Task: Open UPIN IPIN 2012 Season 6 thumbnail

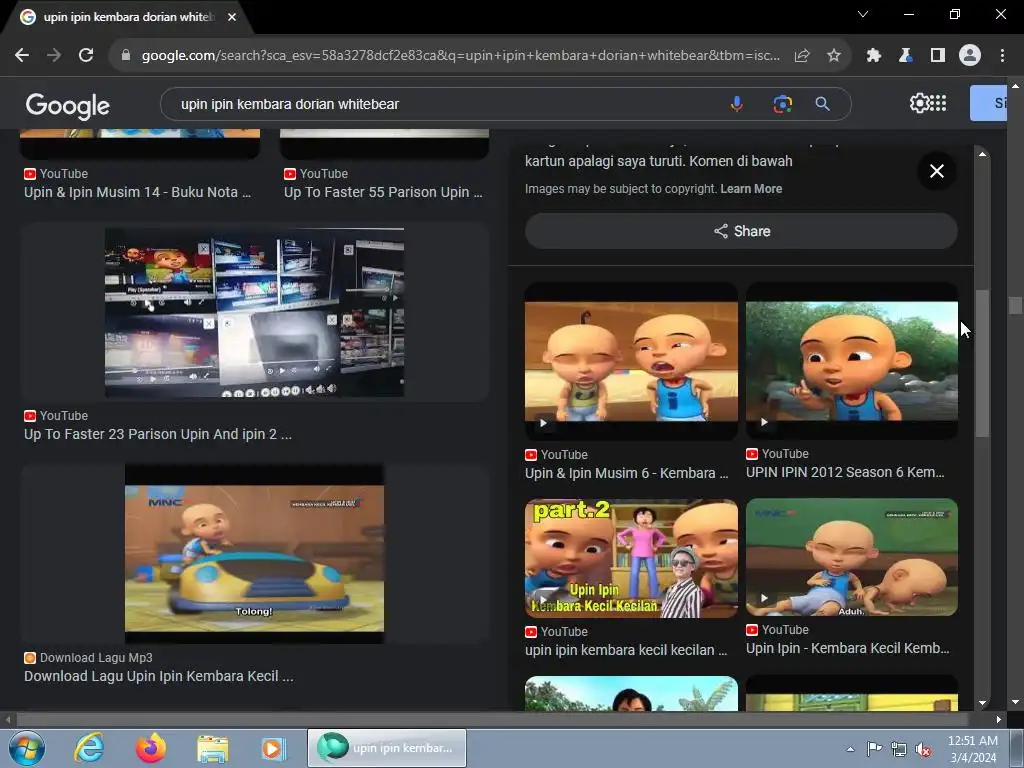Action: [x=852, y=360]
